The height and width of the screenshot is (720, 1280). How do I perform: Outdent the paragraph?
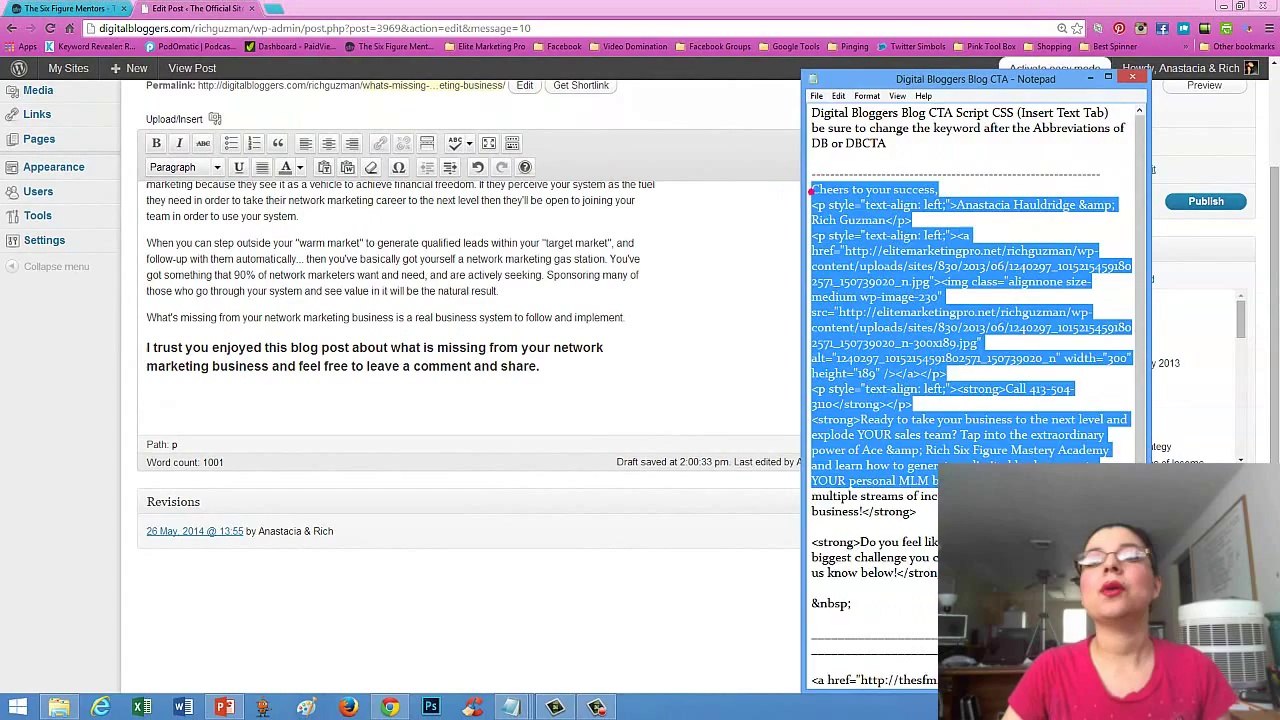click(x=427, y=167)
